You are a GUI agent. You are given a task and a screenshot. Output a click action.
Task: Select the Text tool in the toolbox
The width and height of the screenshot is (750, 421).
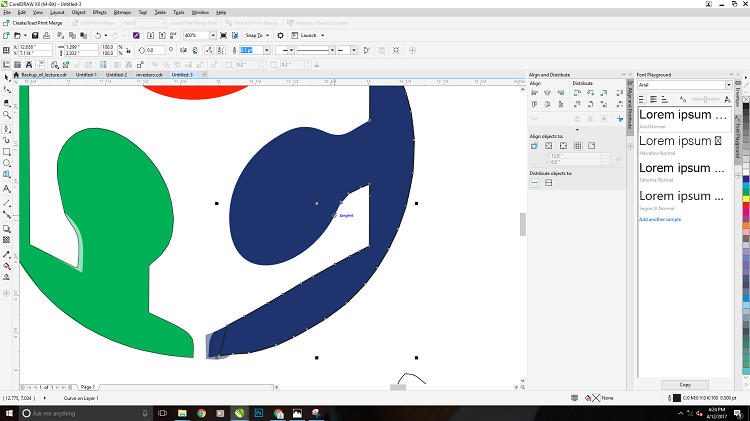(7, 188)
